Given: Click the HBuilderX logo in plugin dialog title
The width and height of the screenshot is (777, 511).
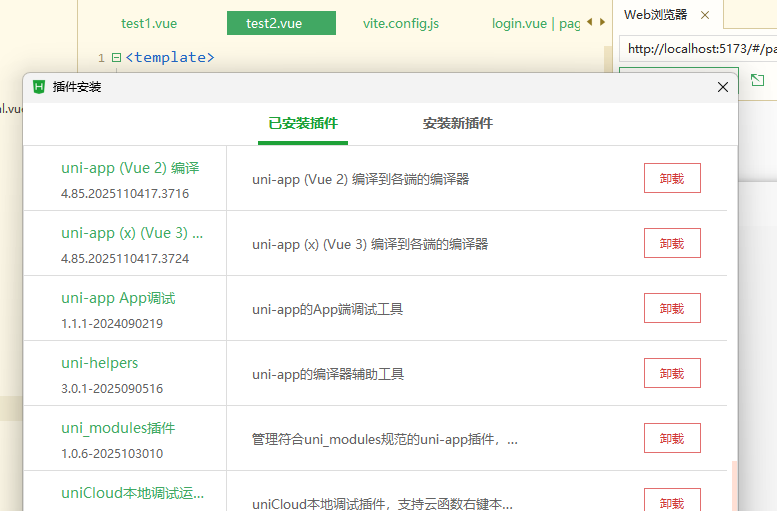Looking at the screenshot, I should [39, 87].
